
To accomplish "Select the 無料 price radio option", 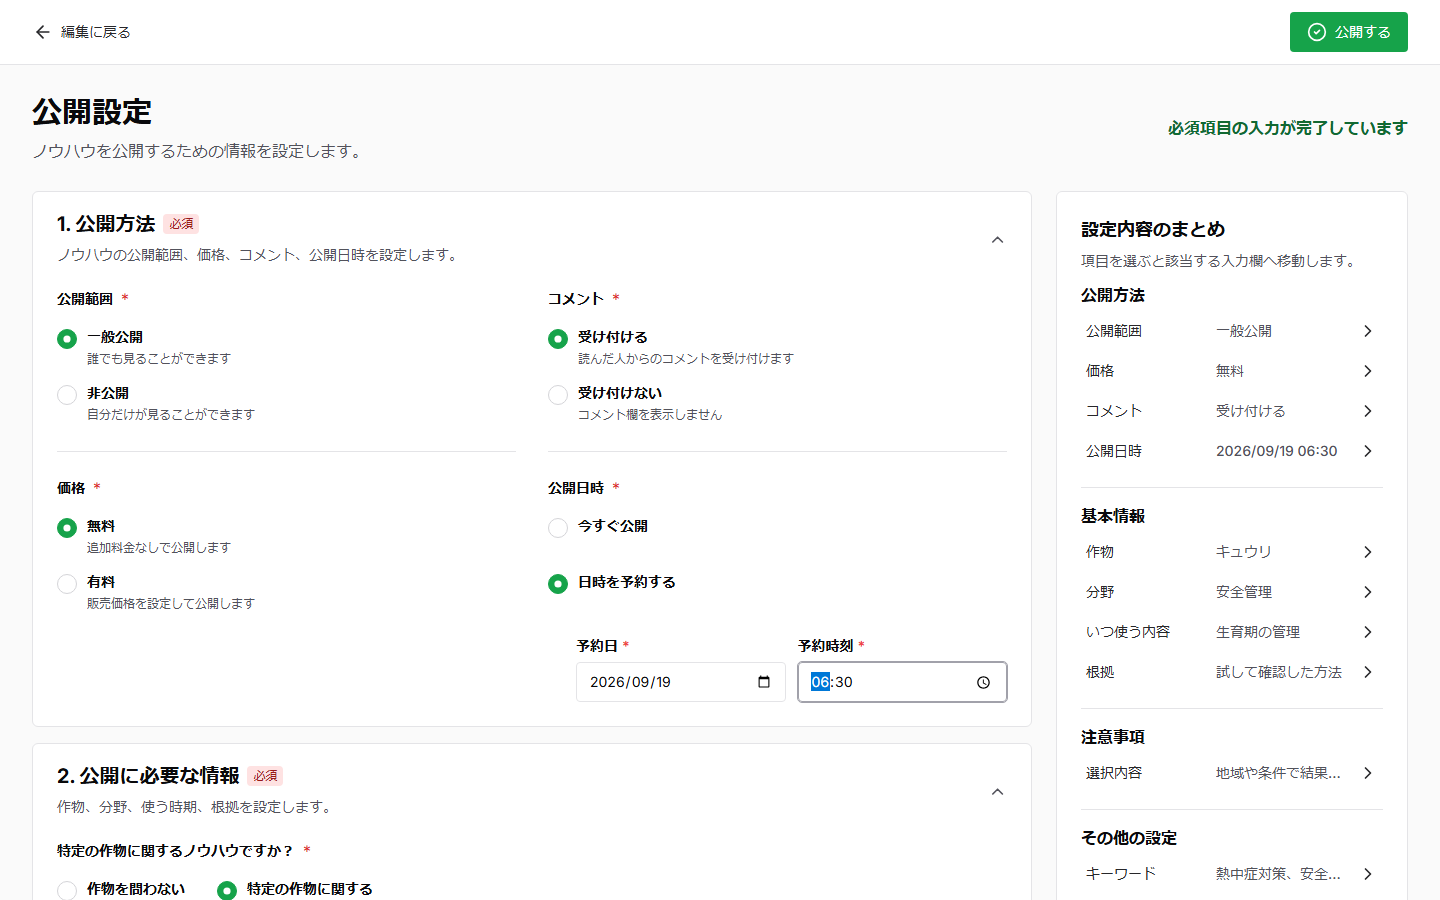I will [x=67, y=528].
